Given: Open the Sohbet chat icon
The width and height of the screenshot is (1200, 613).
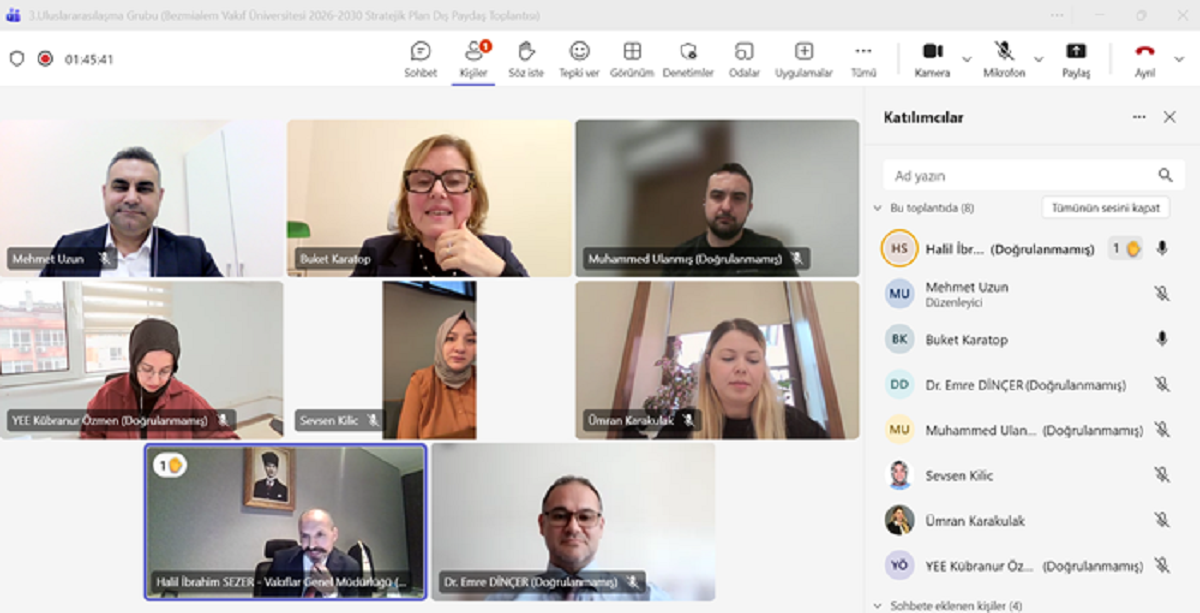Looking at the screenshot, I should click(x=420, y=52).
